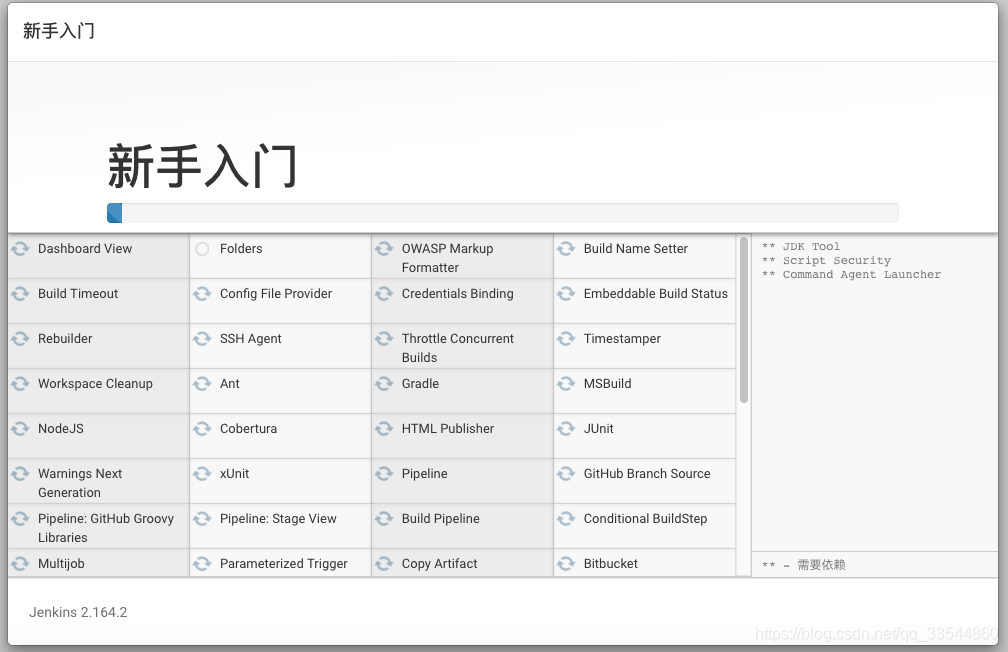Click the plugin installation progress bar
Screen dimensions: 1008x652
[503, 213]
